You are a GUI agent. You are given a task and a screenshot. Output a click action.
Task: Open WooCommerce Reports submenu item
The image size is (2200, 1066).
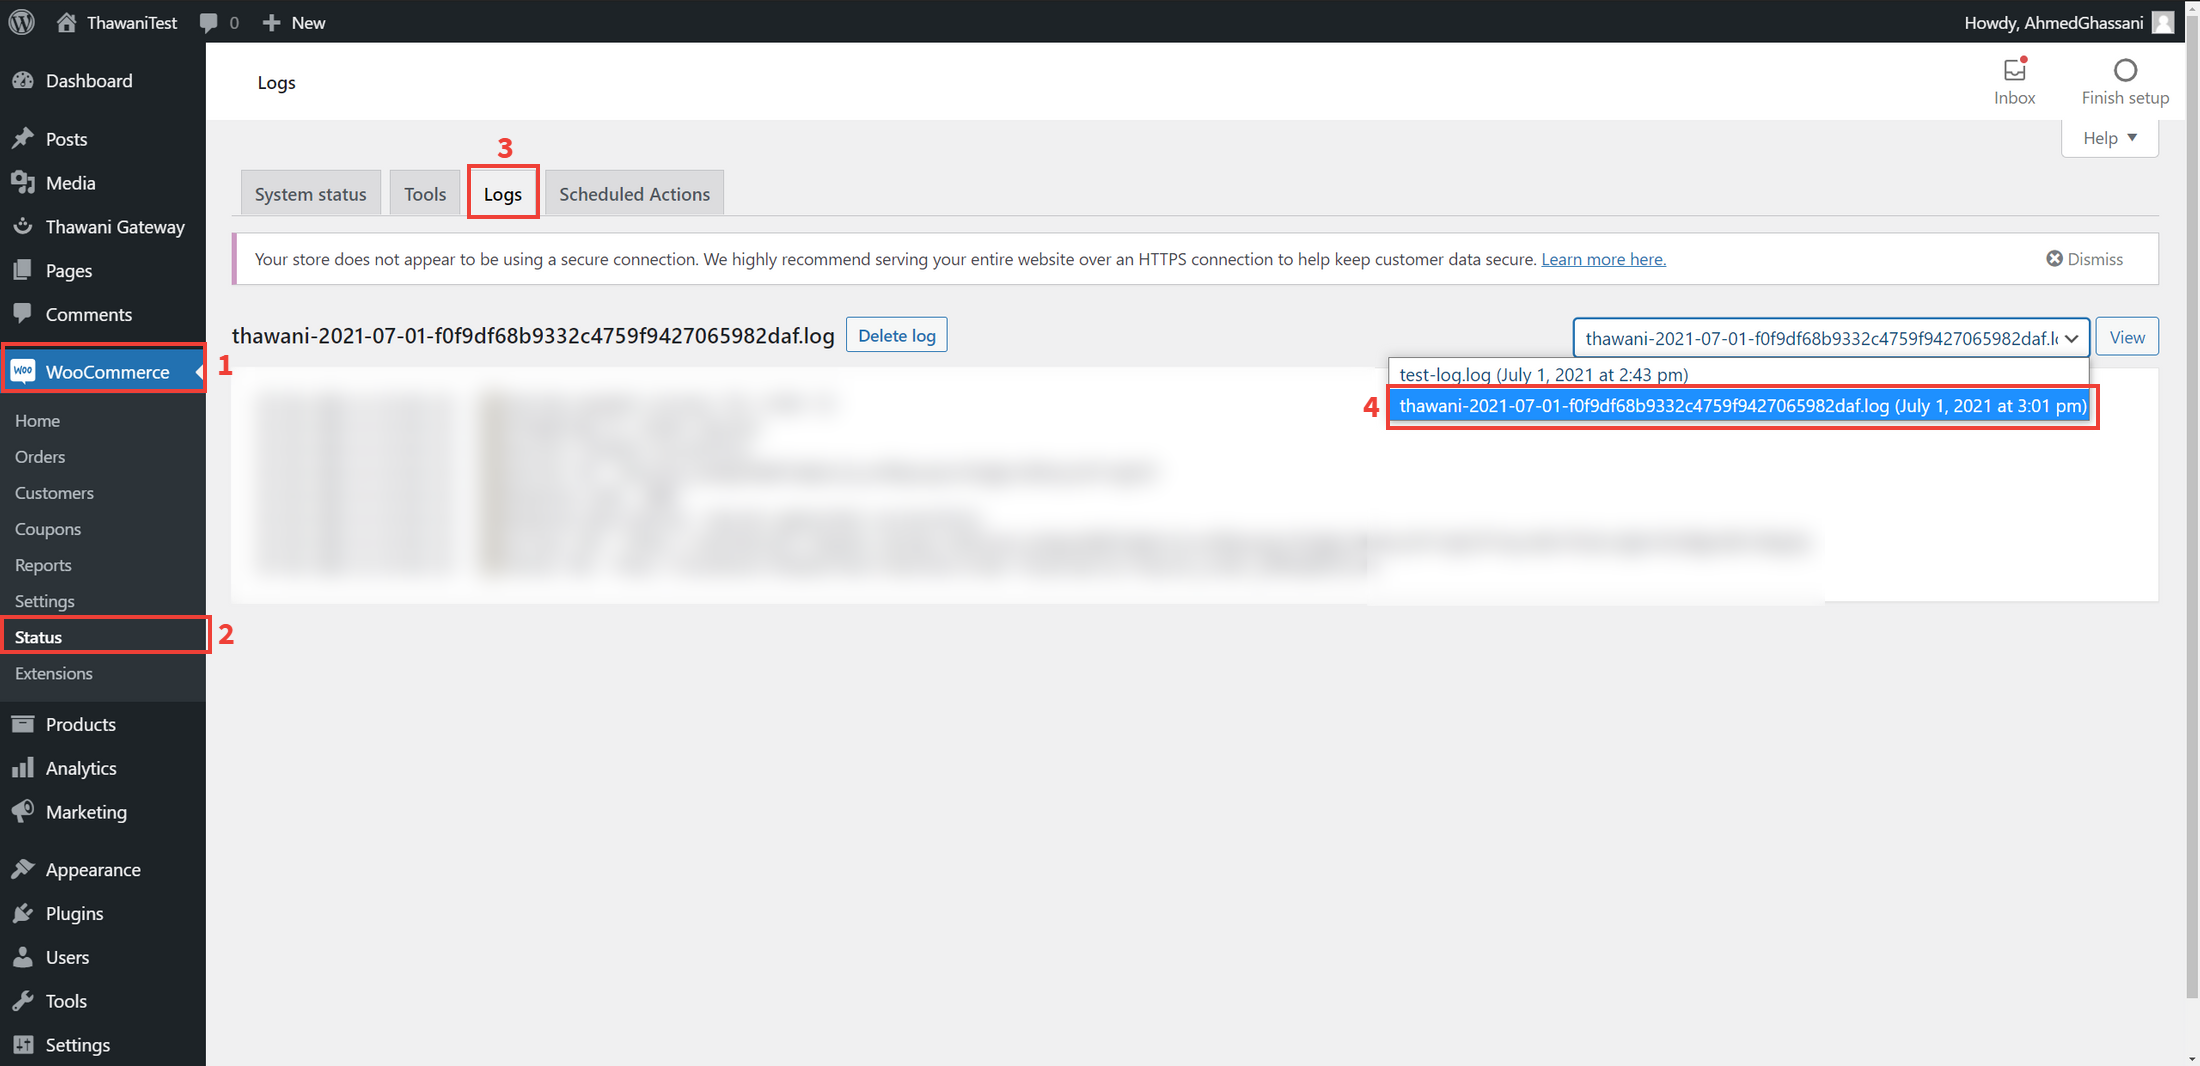pos(43,565)
